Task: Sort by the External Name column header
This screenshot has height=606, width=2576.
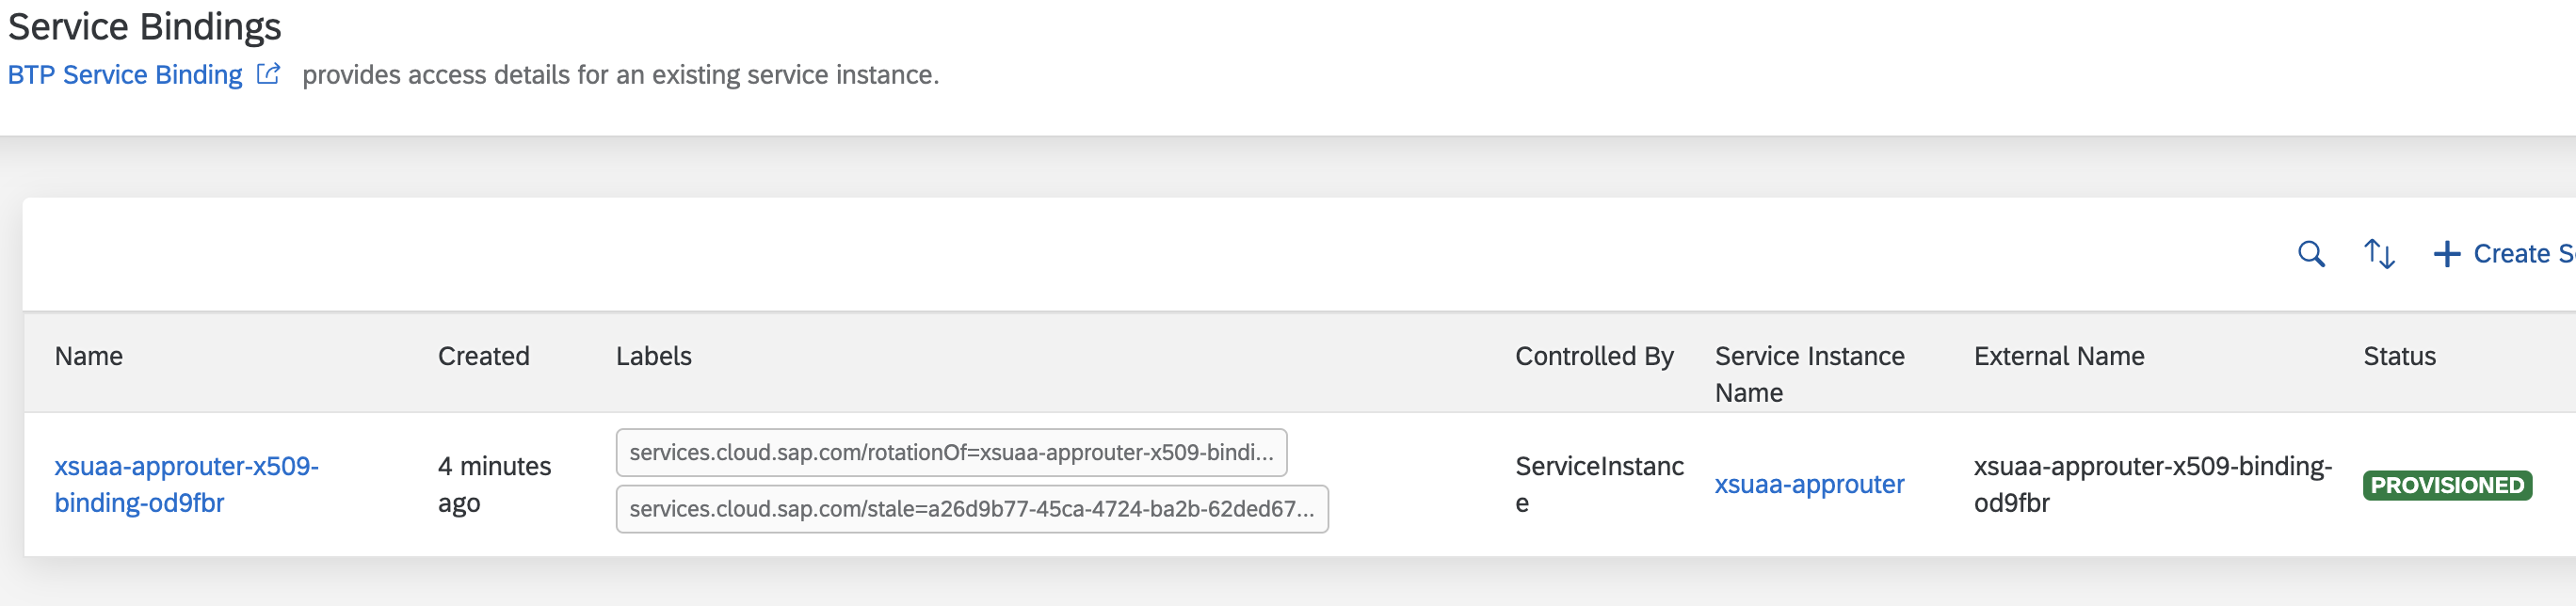Action: point(2057,356)
